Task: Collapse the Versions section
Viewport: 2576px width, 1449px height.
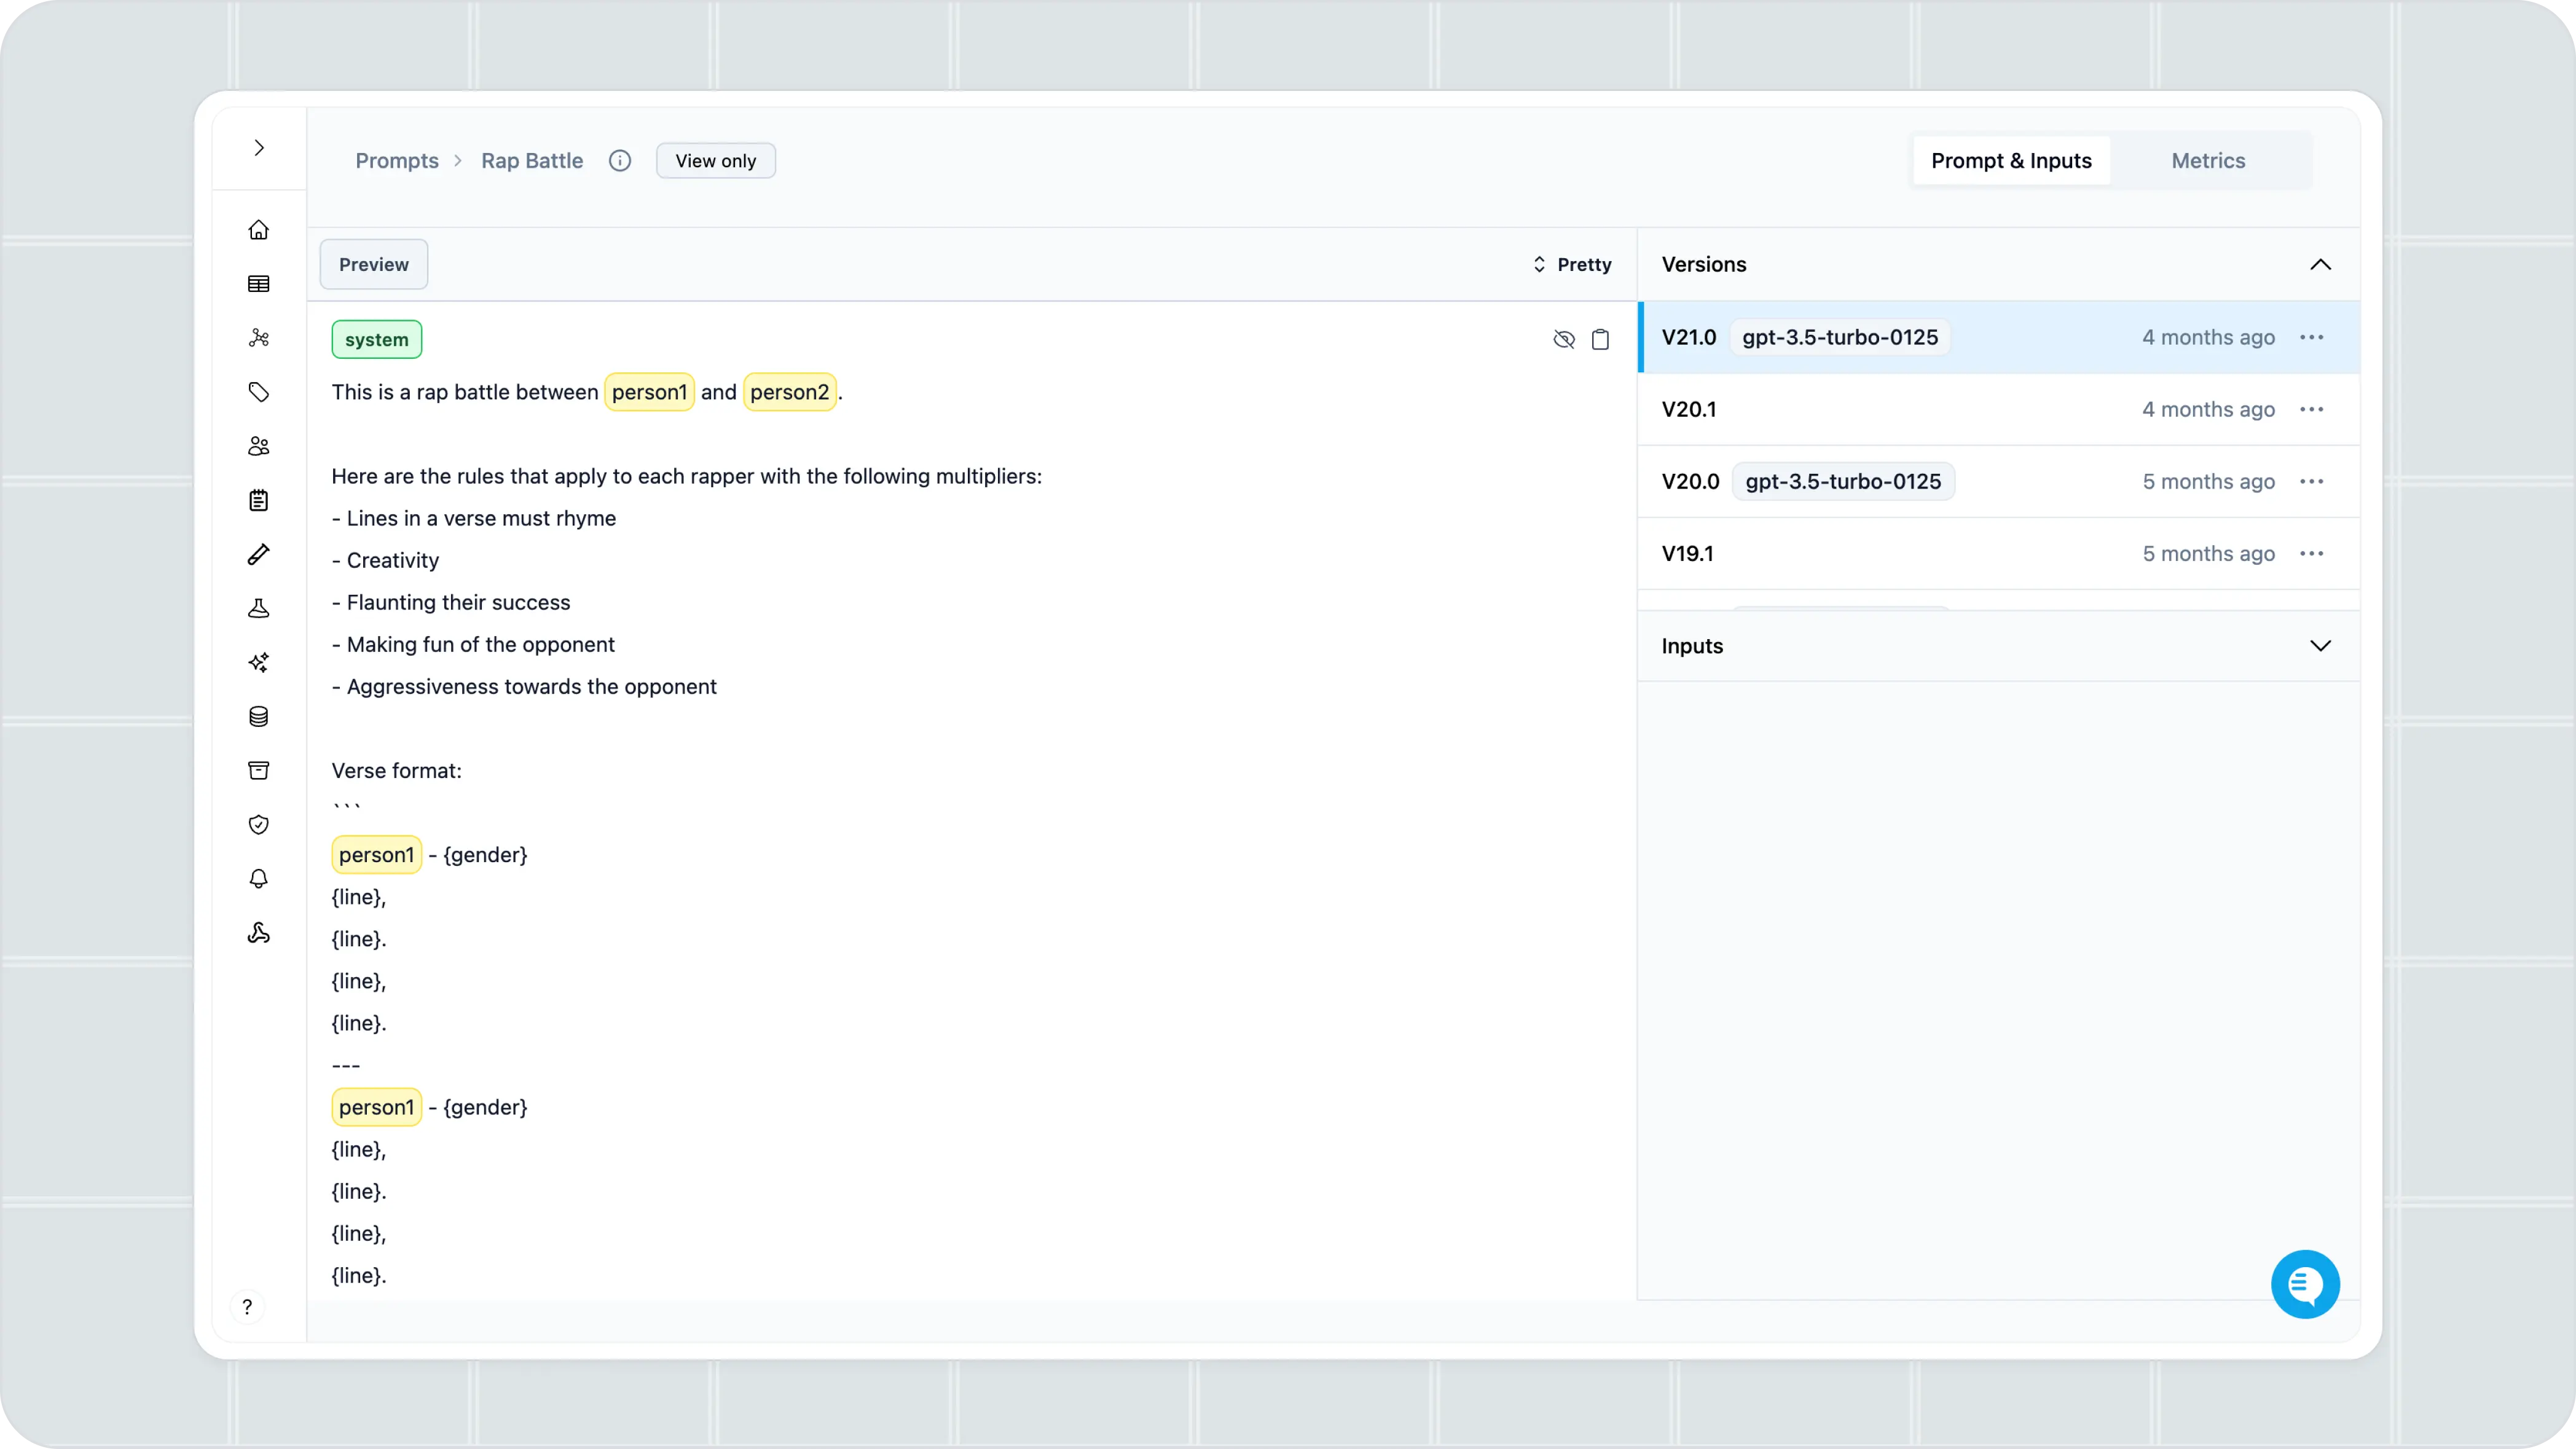Action: pyautogui.click(x=2320, y=264)
